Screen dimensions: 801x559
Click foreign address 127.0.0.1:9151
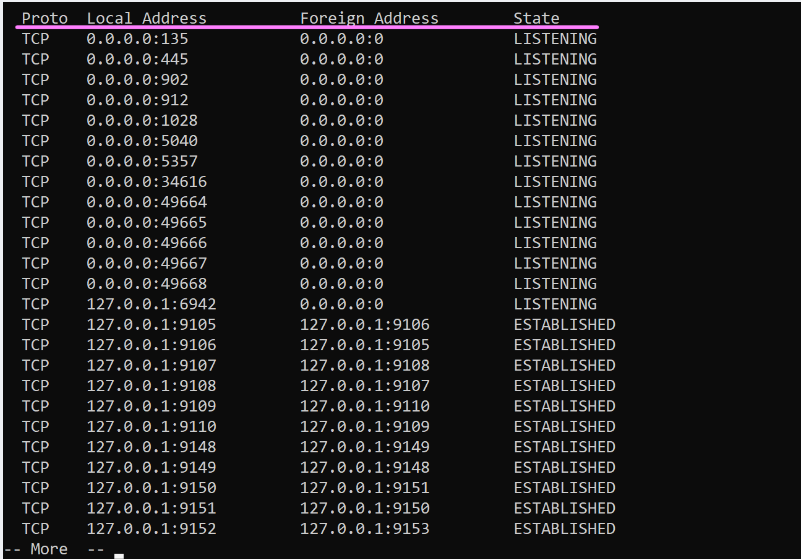coord(365,488)
